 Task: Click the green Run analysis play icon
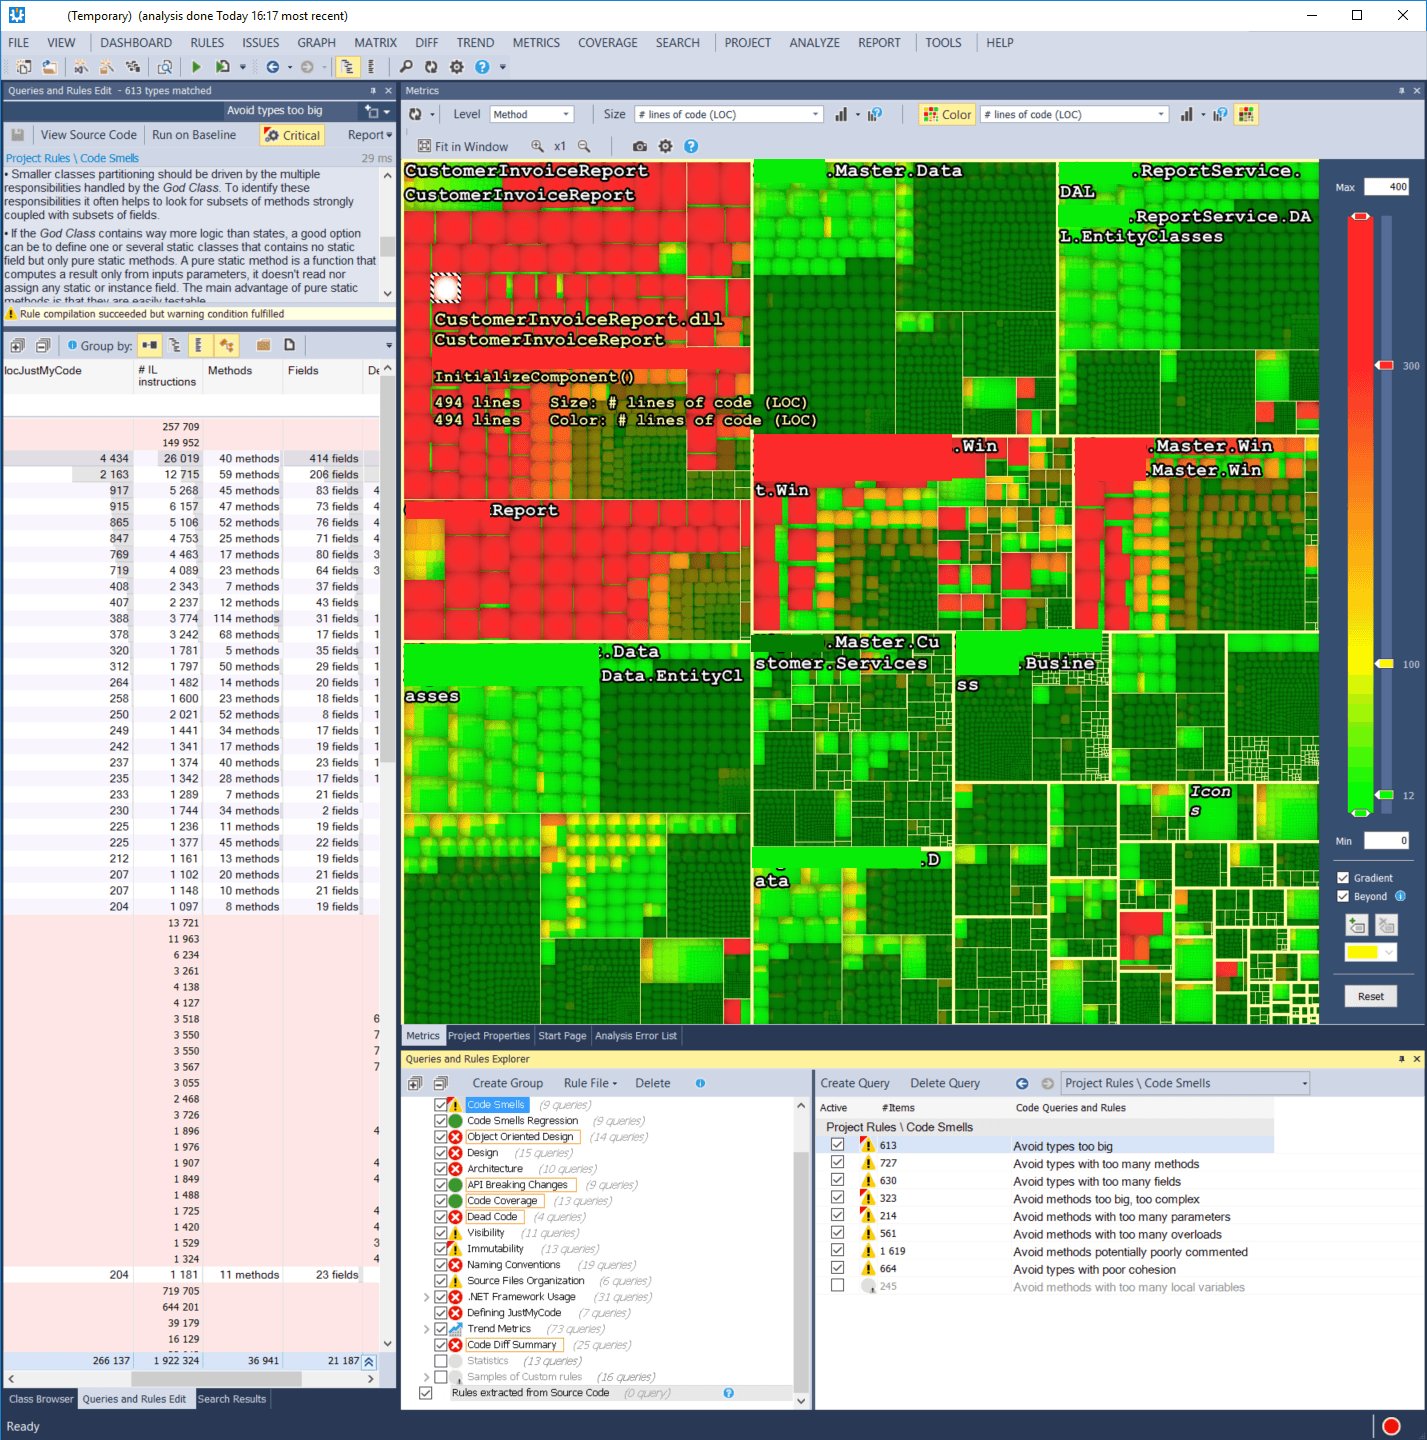coord(196,67)
